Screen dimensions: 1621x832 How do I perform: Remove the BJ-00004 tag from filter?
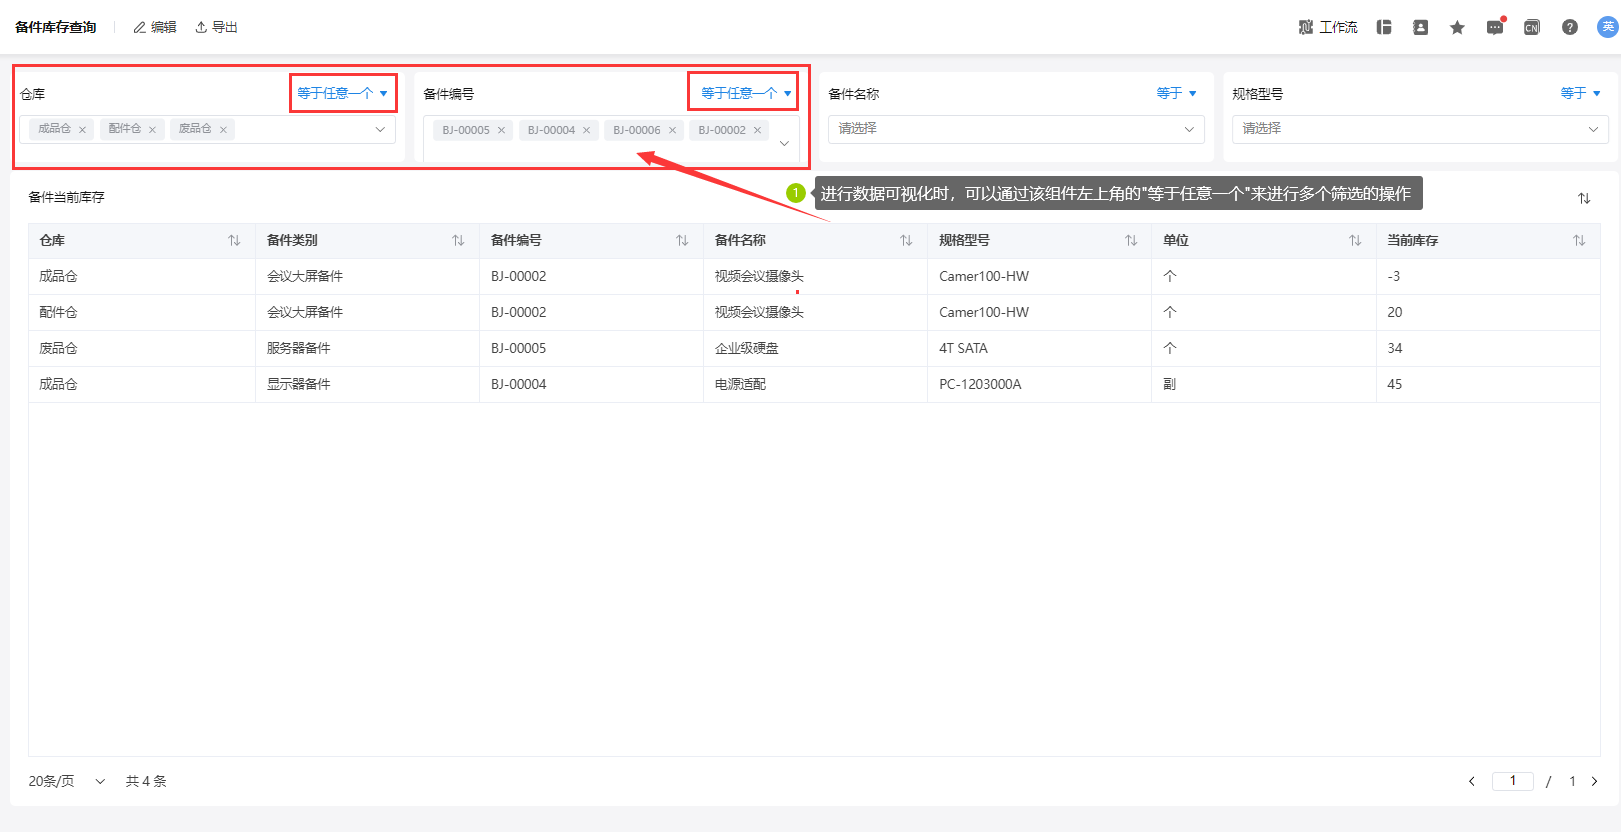(586, 130)
